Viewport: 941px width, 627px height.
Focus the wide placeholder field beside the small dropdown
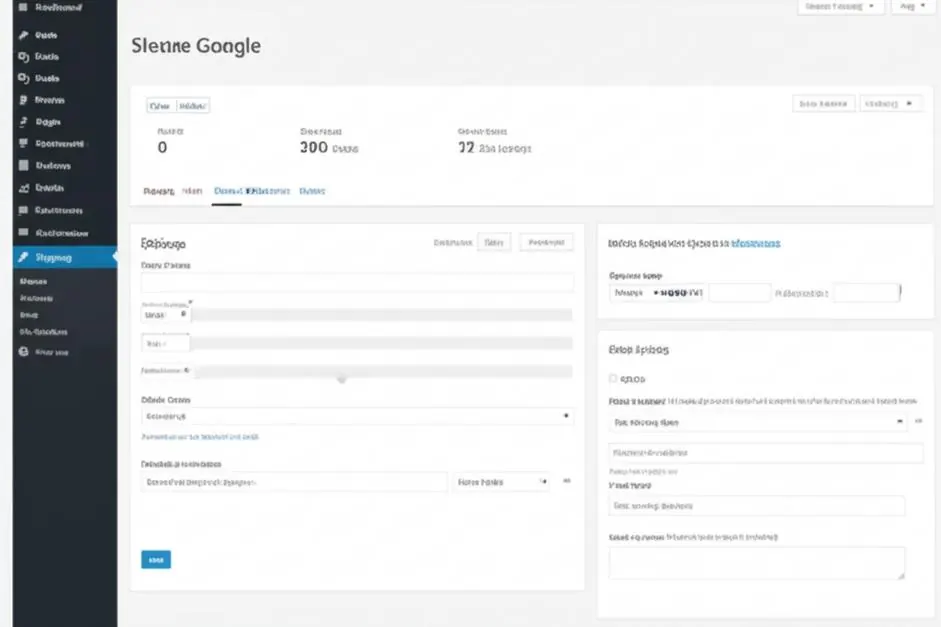(x=294, y=482)
